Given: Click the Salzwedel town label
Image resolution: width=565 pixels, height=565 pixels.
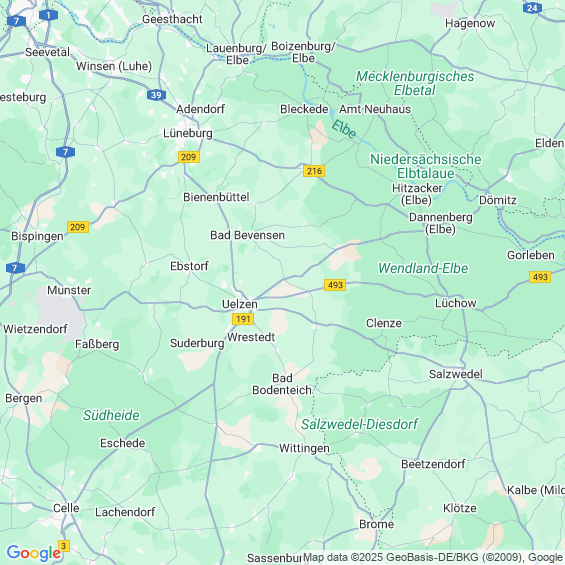Looking at the screenshot, I should 455,374.
